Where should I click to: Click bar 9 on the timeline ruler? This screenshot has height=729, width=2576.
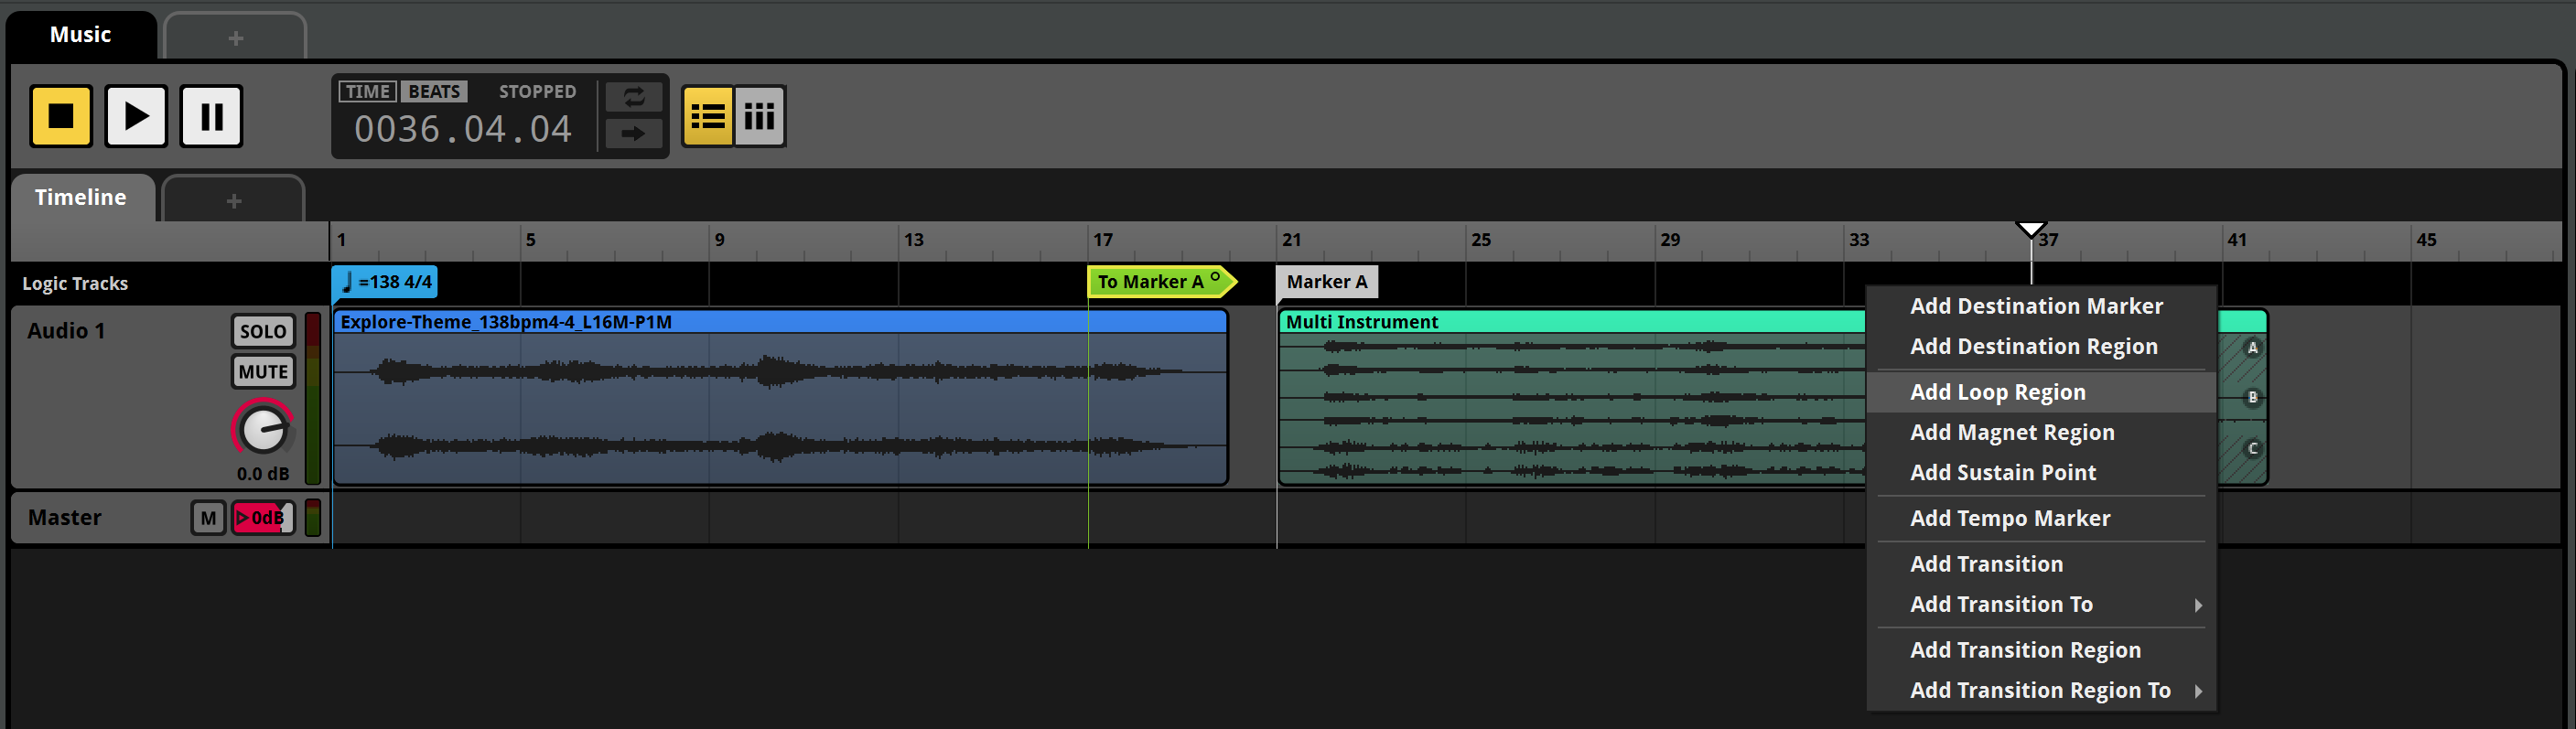[719, 240]
